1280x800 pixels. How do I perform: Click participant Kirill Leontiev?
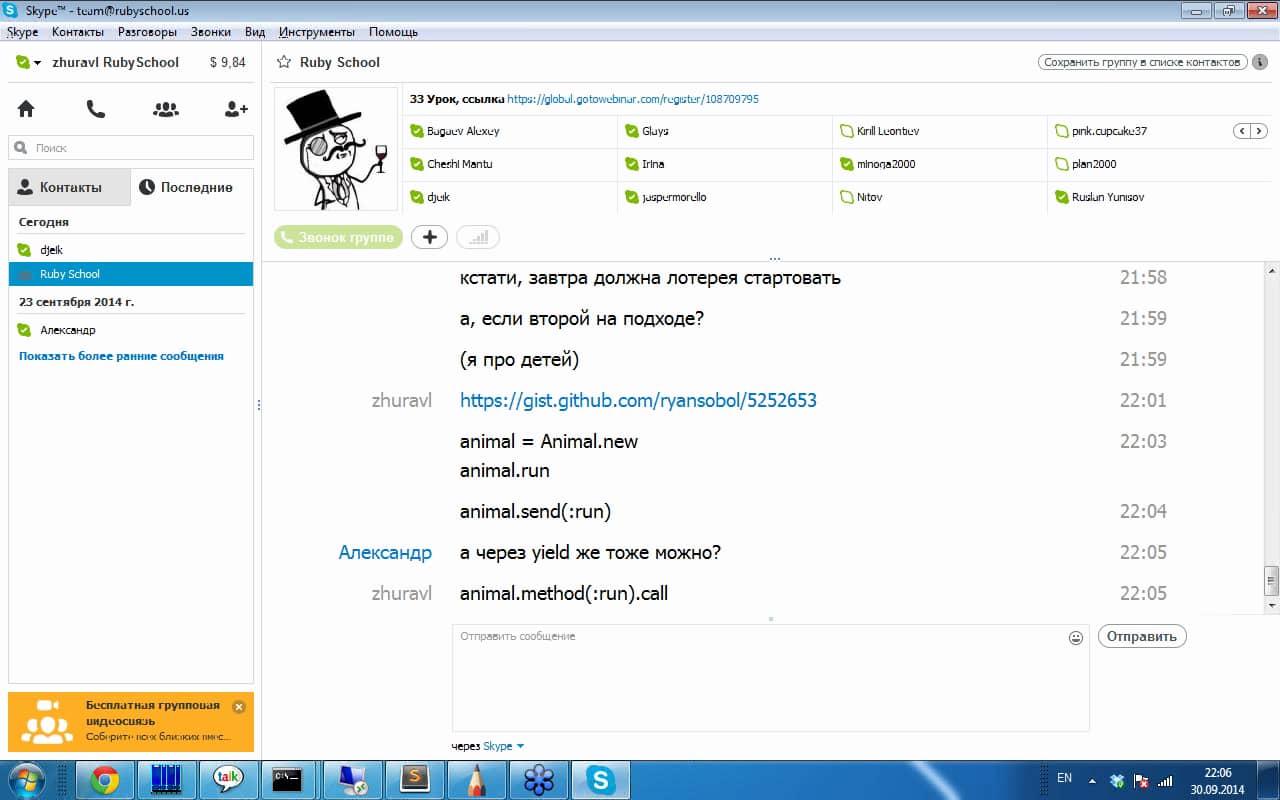[887, 131]
